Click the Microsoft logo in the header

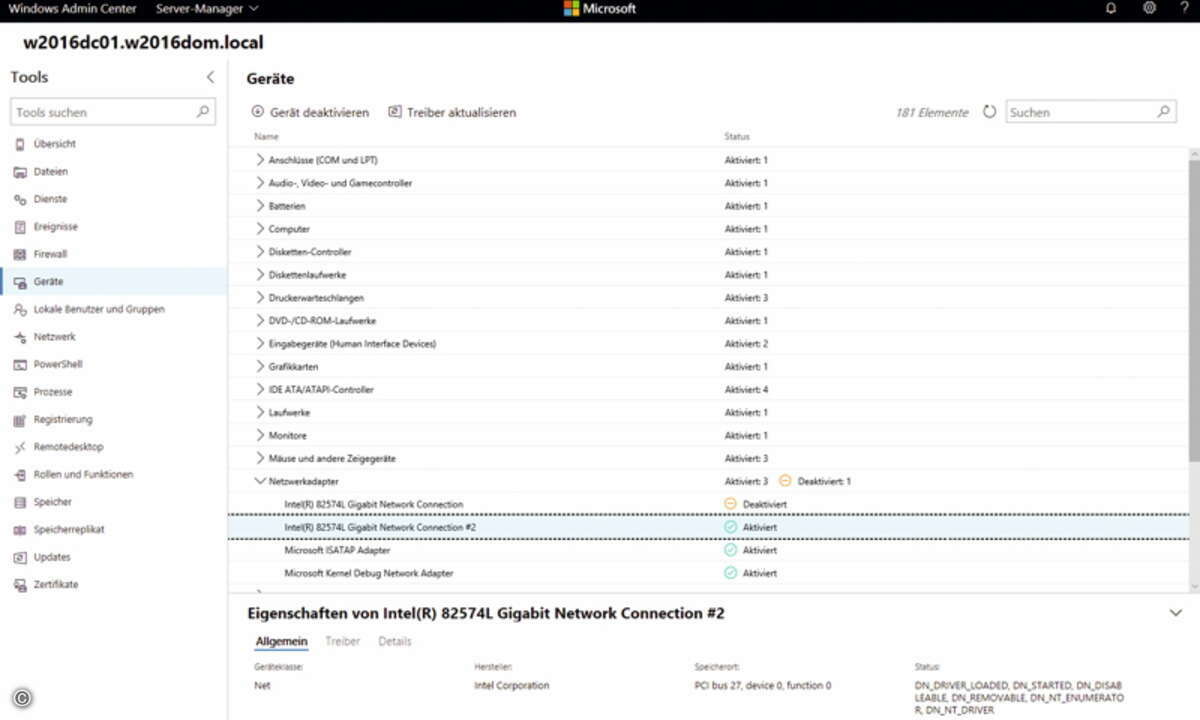click(600, 8)
